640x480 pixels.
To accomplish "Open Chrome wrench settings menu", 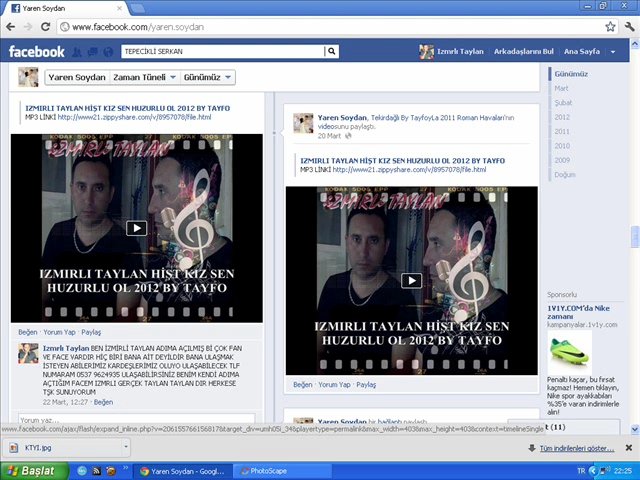I will (629, 27).
